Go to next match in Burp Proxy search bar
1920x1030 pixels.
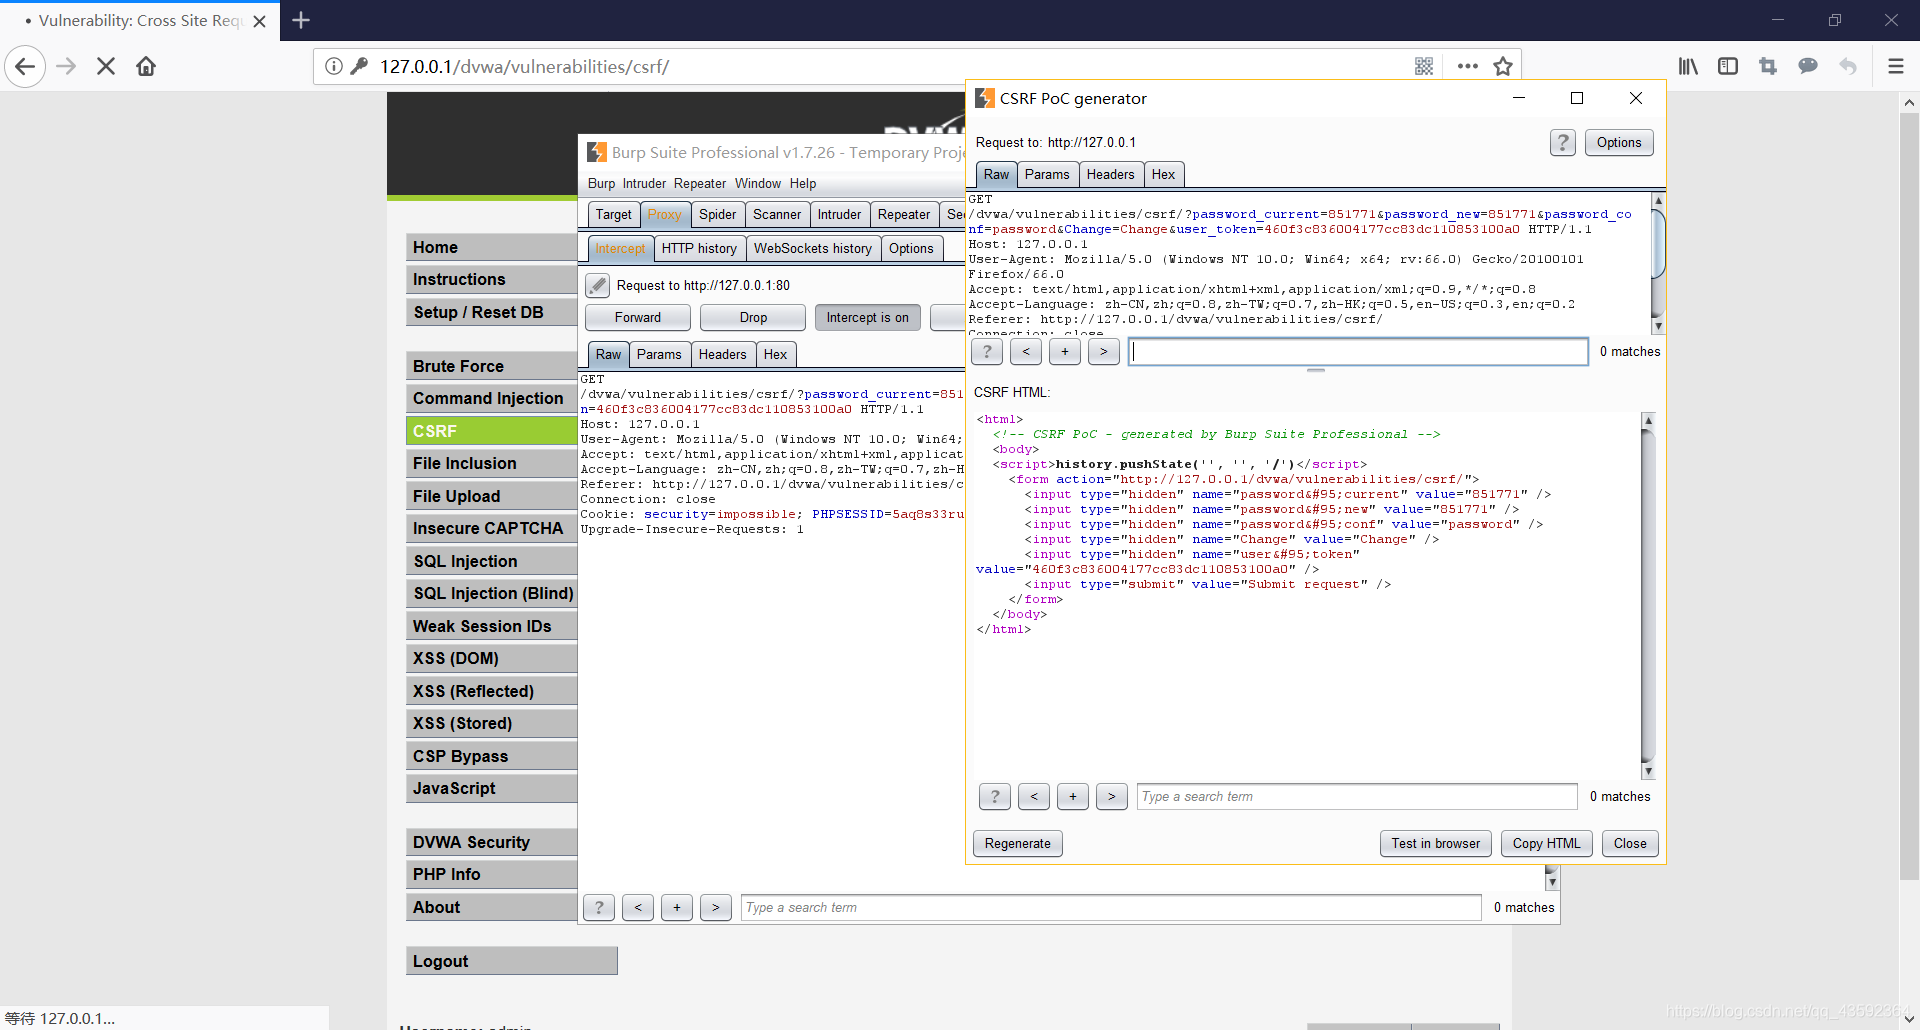(x=716, y=908)
